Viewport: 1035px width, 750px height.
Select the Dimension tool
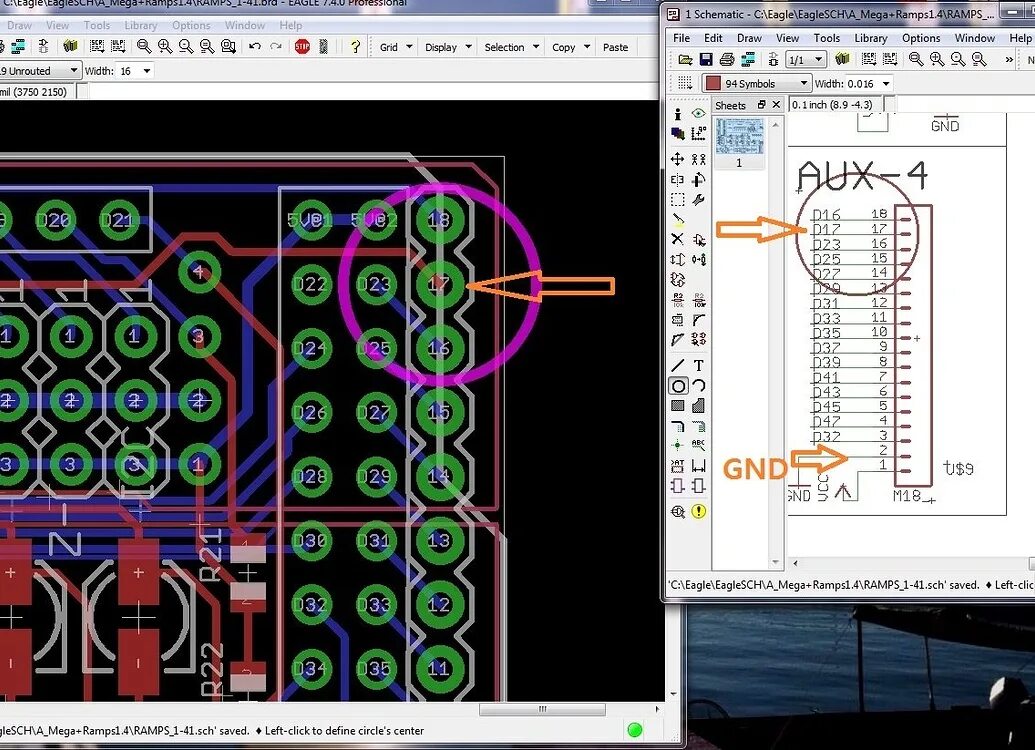(x=698, y=466)
